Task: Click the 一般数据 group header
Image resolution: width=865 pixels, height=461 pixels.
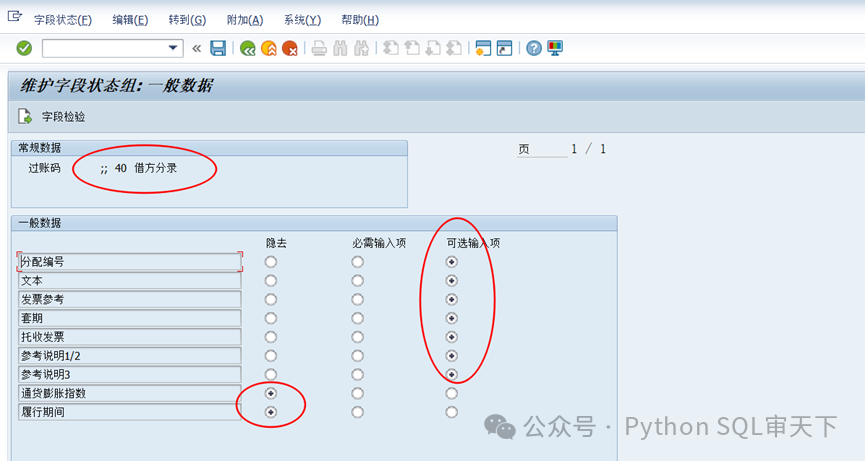Action: click(314, 223)
